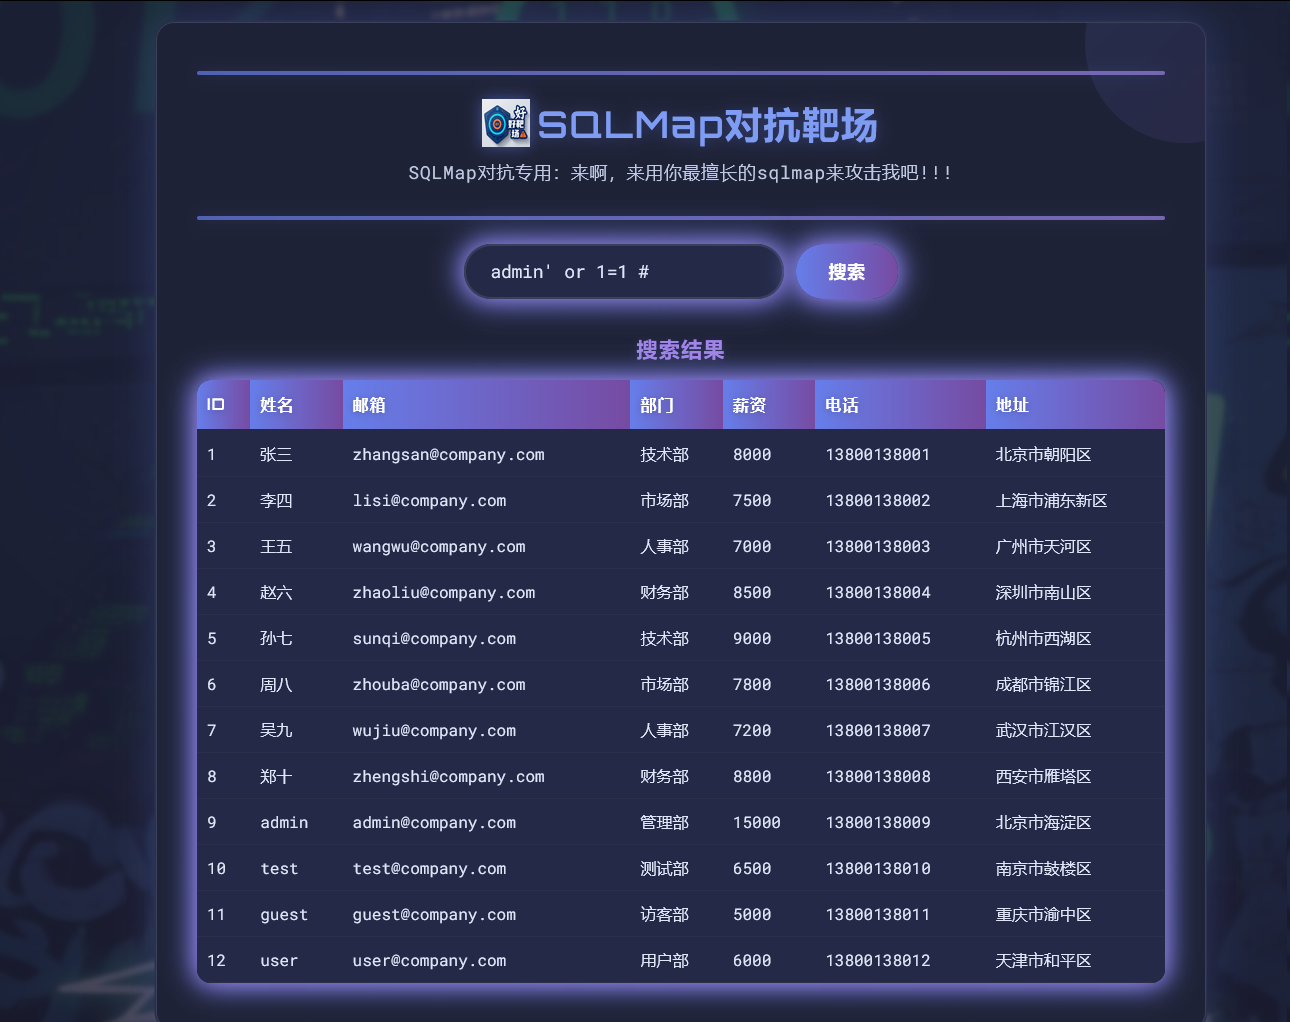Click the SQLMap target range logo icon
1290x1022 pixels.
pyautogui.click(x=506, y=124)
